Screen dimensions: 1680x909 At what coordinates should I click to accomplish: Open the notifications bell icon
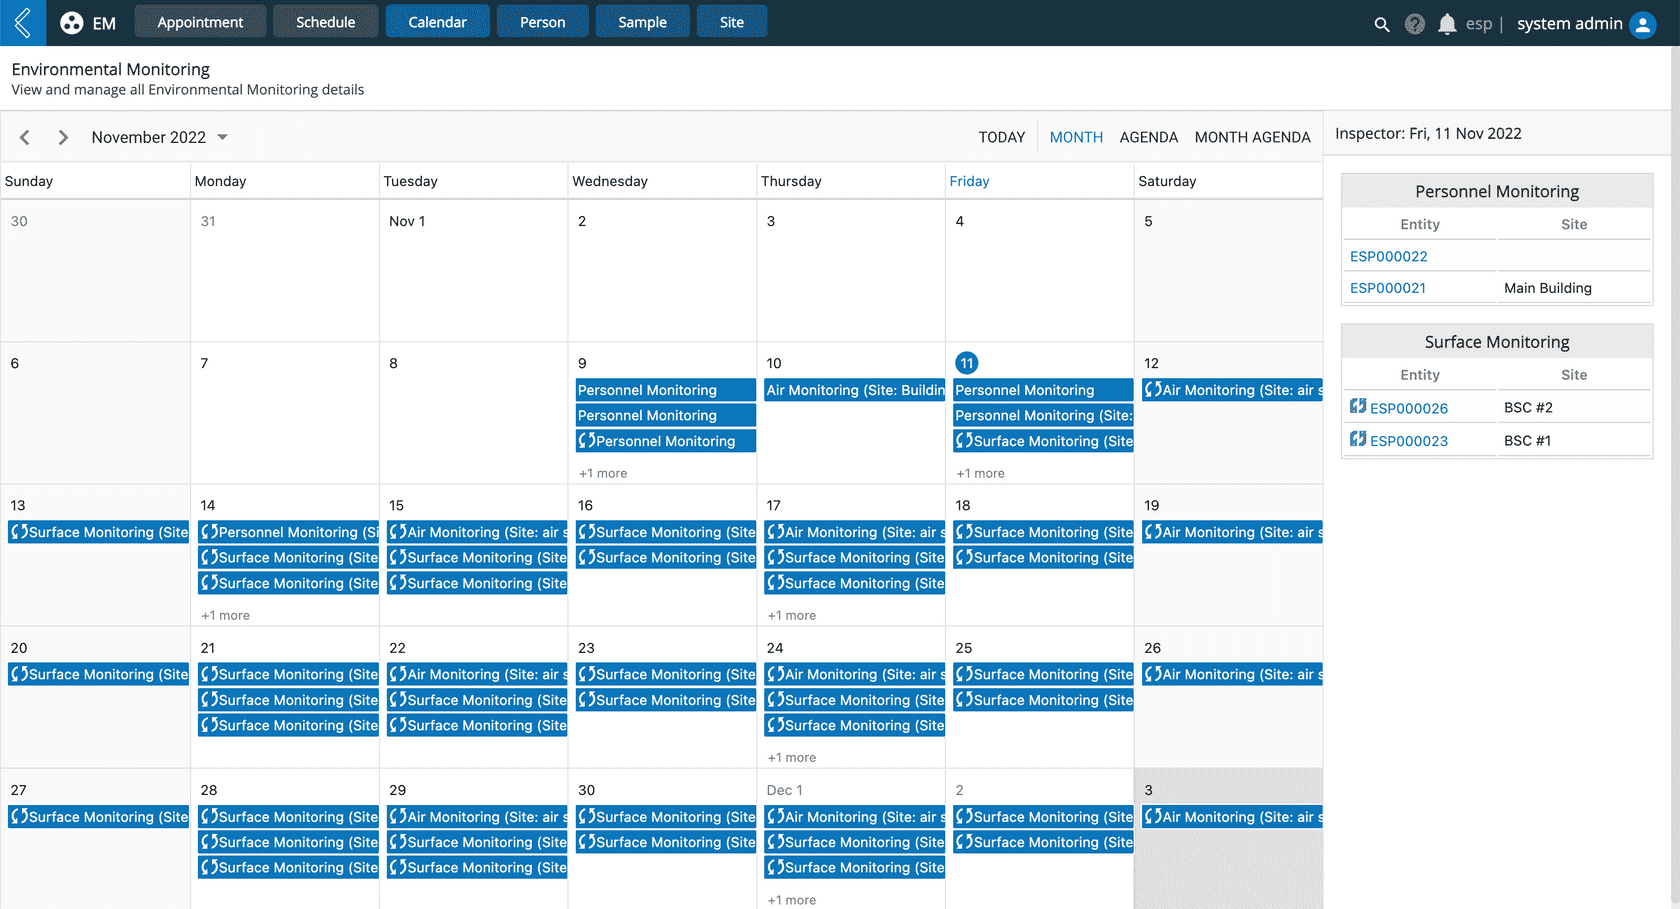[1447, 24]
